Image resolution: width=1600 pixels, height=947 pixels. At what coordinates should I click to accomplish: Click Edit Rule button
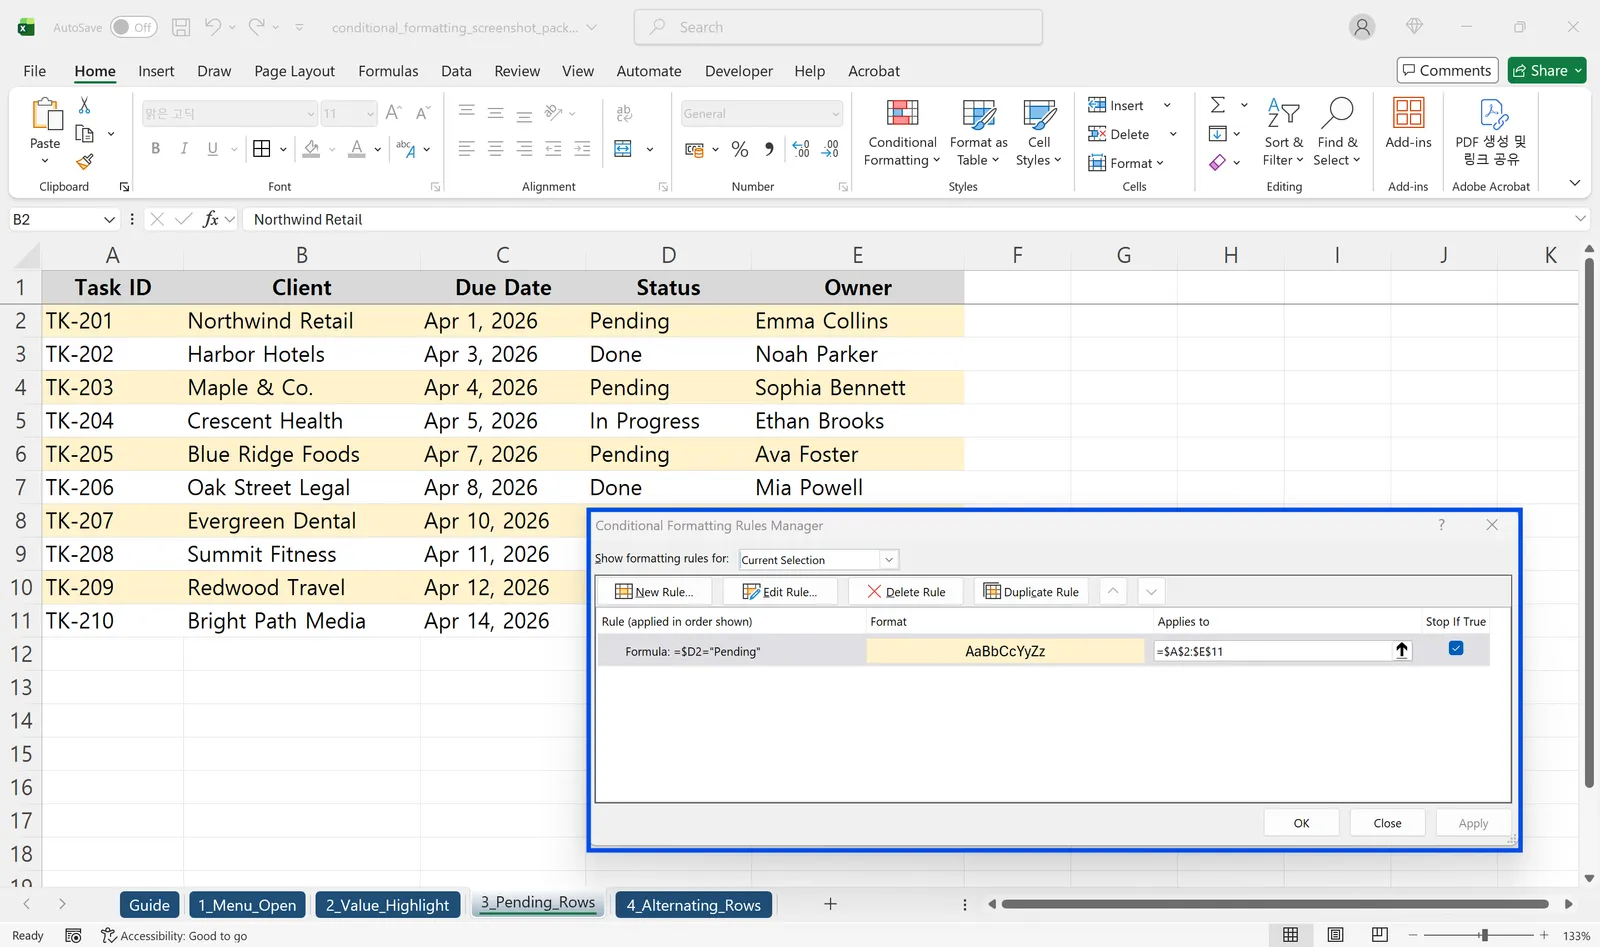[x=780, y=592]
